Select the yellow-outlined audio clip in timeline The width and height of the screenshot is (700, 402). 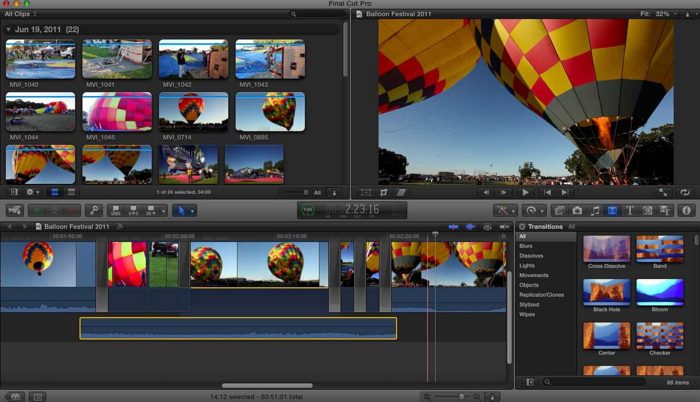238,328
